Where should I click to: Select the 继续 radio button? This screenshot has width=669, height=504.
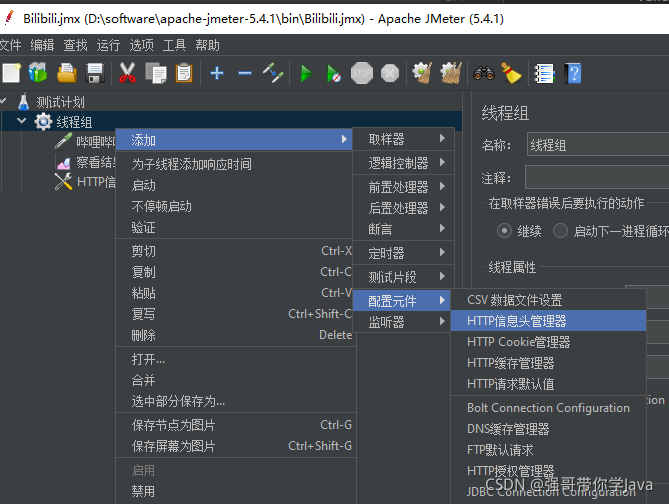tap(504, 230)
